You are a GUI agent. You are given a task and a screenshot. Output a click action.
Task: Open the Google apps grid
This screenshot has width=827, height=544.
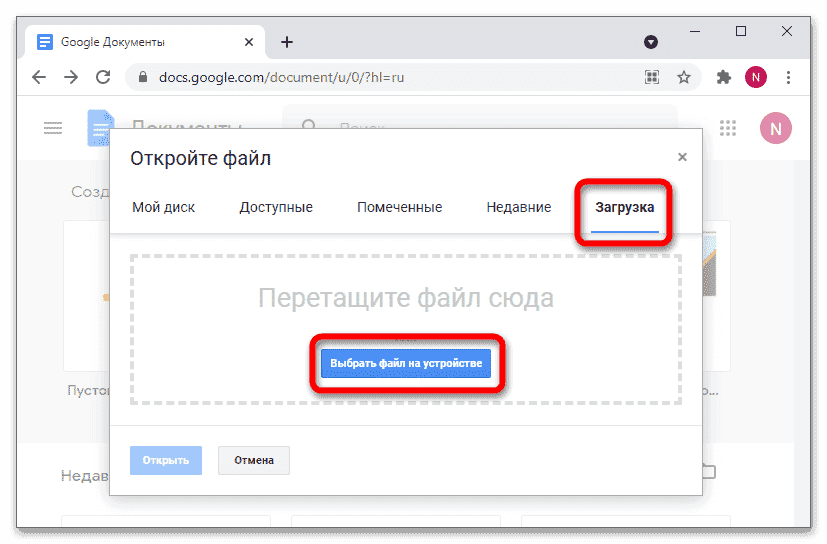pyautogui.click(x=728, y=128)
